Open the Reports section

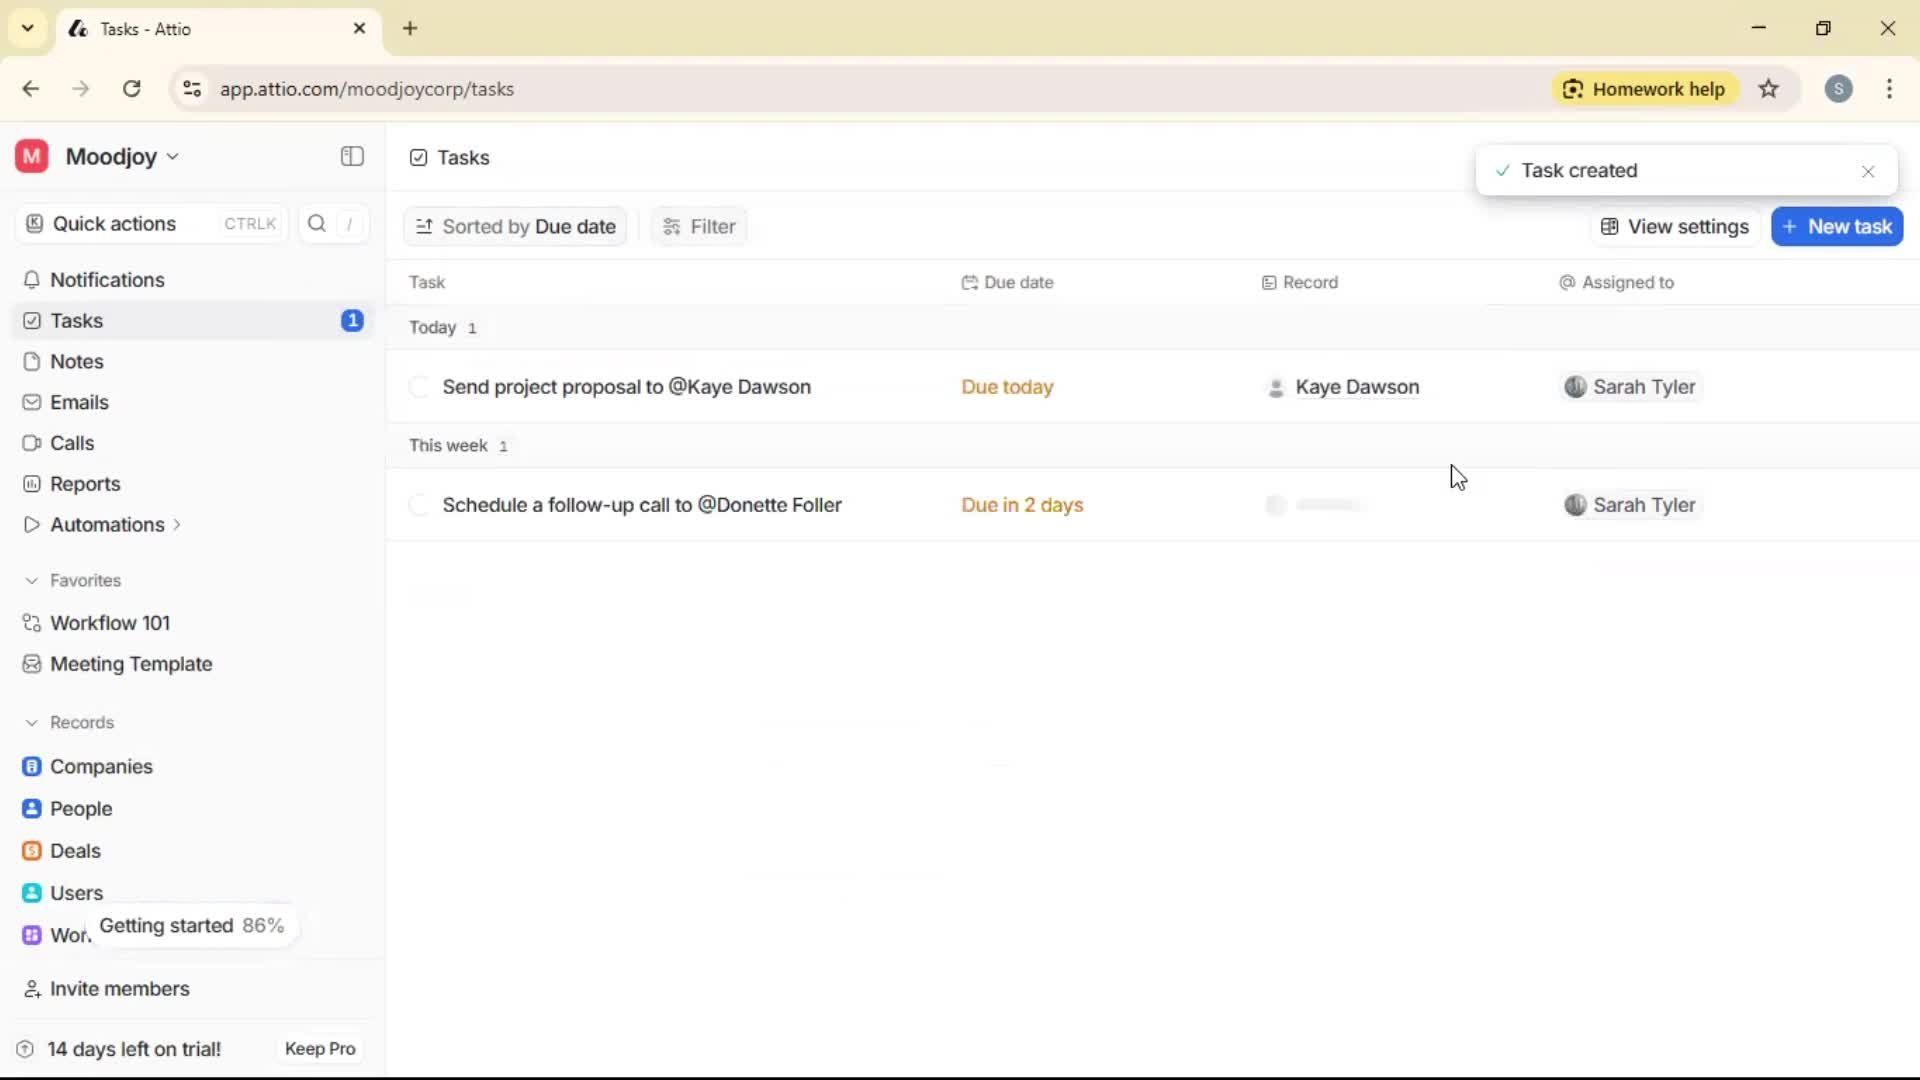[83, 483]
